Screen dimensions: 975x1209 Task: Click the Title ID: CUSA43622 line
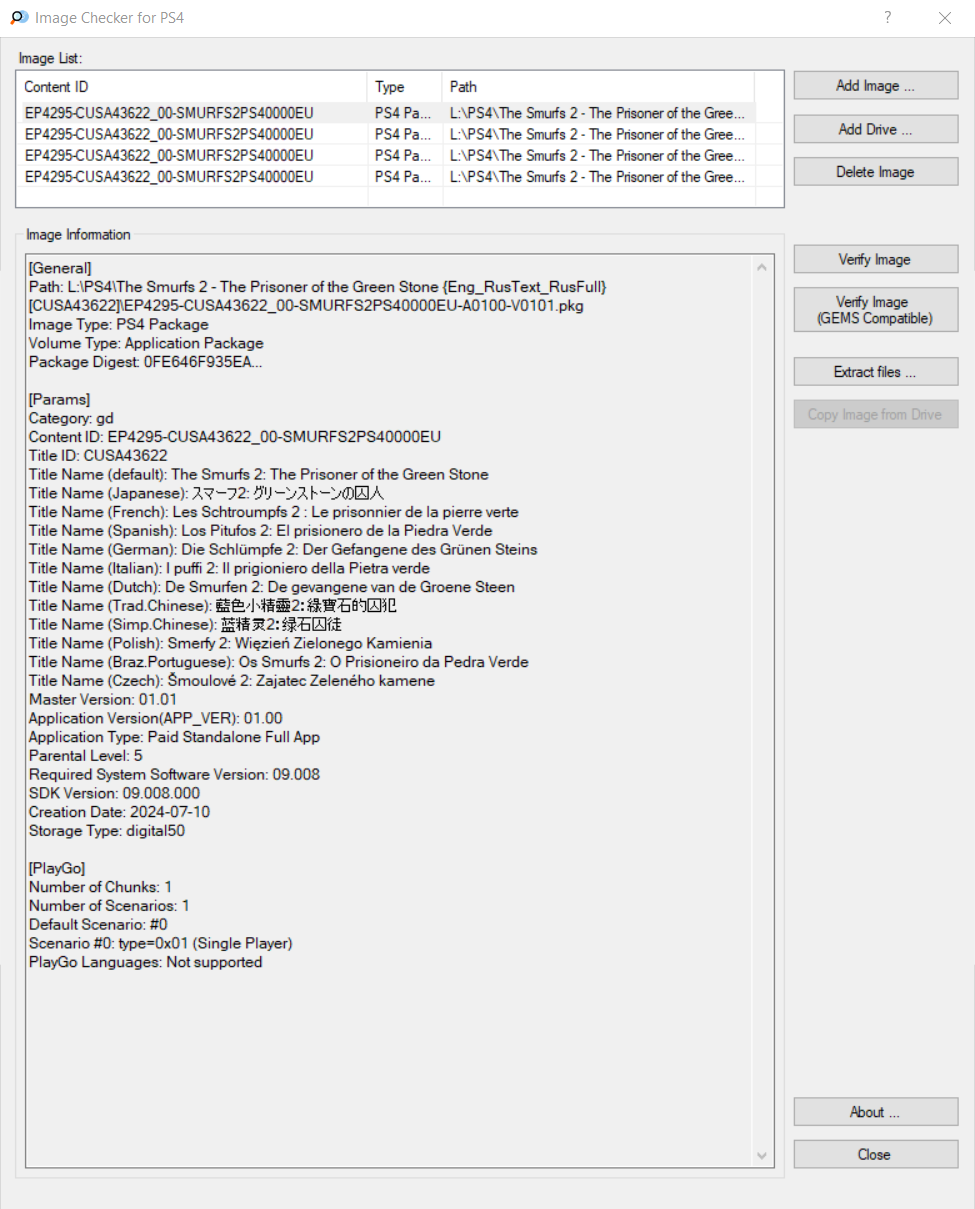[98, 456]
